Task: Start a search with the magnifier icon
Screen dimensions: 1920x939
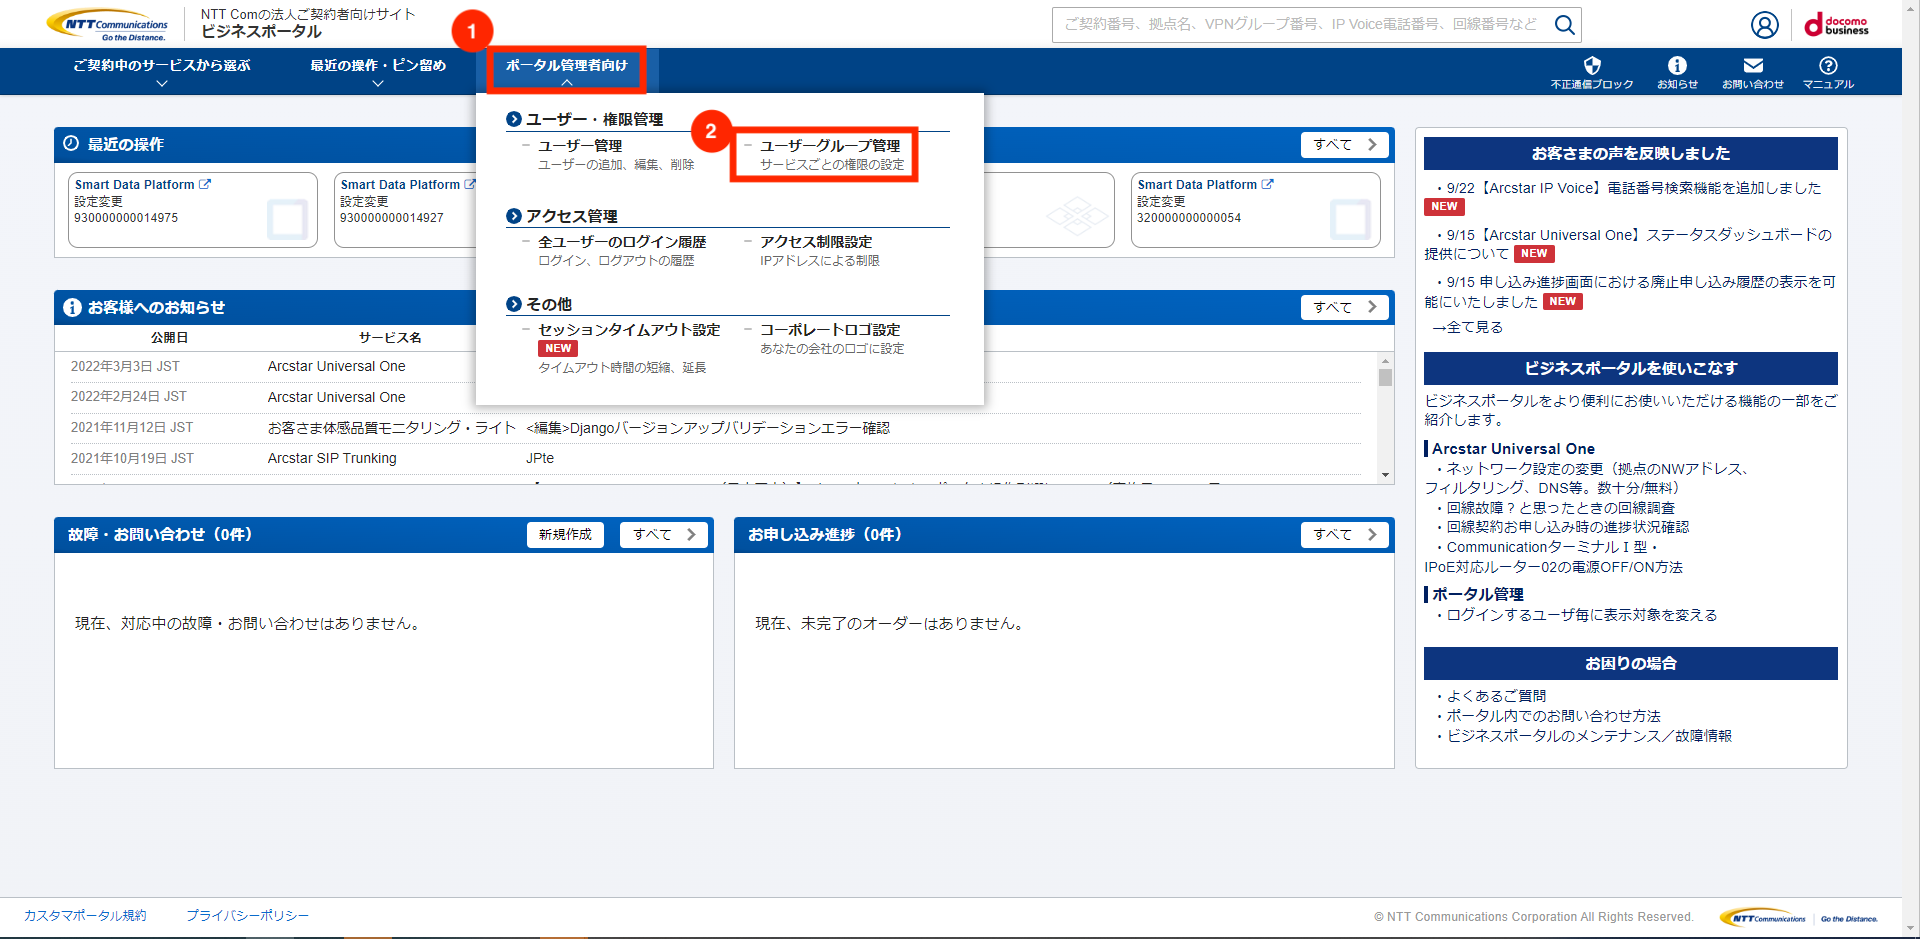Action: point(1564,25)
